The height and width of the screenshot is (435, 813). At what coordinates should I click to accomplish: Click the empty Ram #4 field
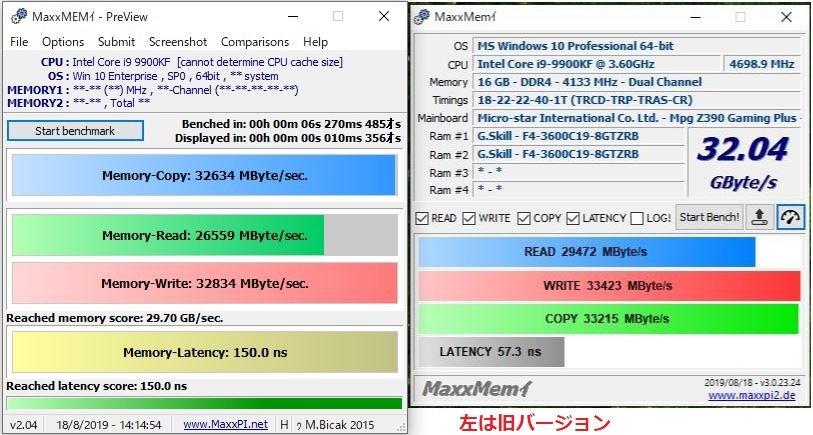tap(579, 189)
